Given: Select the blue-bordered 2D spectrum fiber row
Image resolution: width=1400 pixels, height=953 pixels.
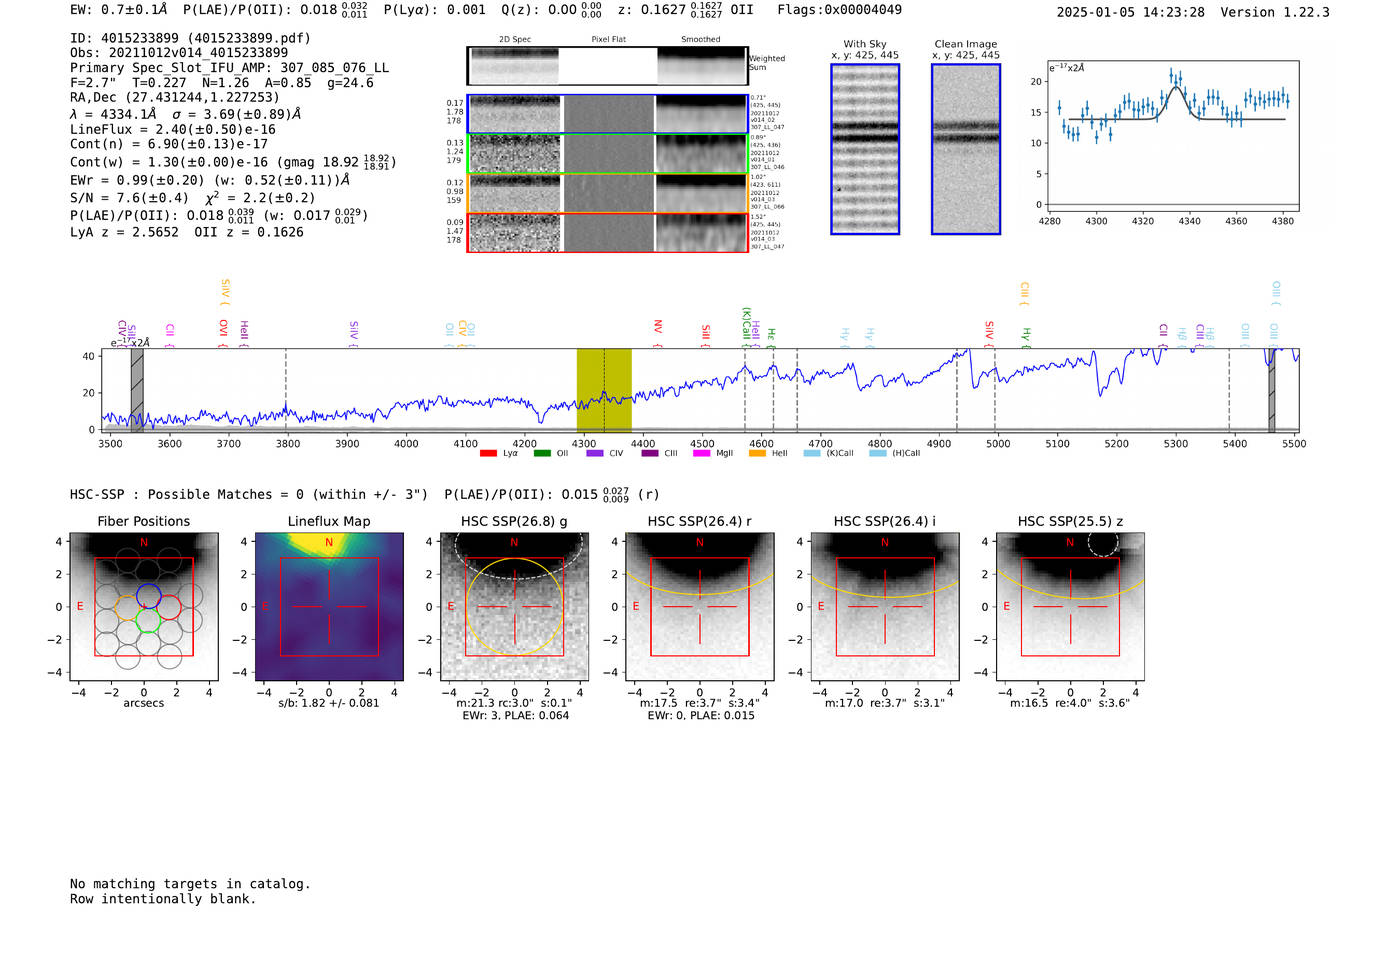Looking at the screenshot, I should coord(607,114).
